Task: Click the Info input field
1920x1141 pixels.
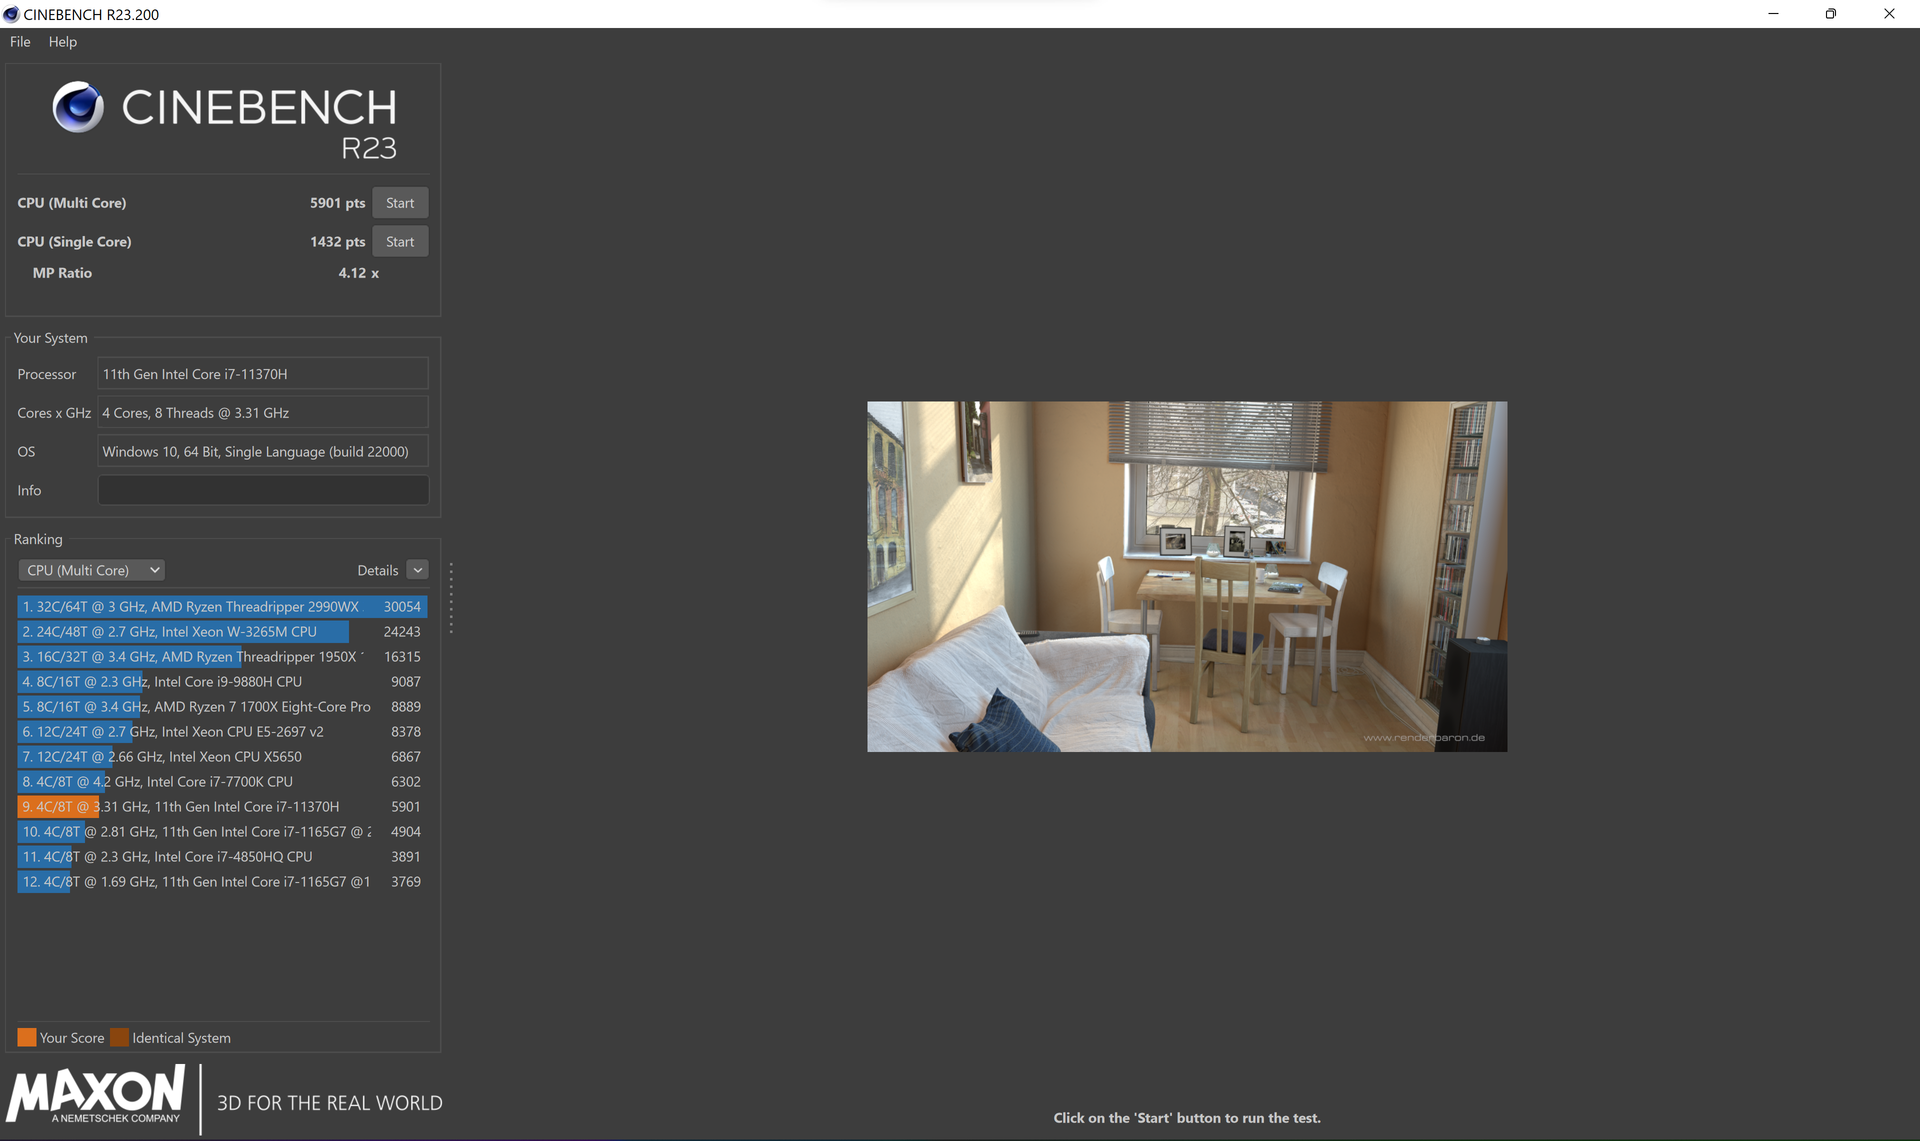Action: pos(262,489)
